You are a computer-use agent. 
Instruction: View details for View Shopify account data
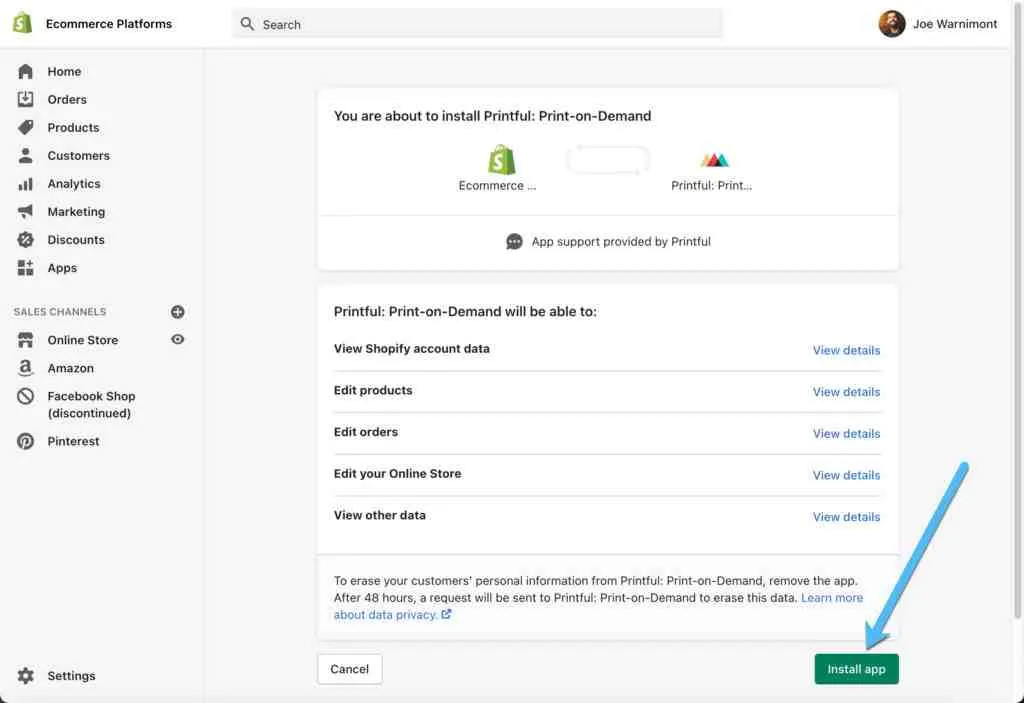coord(846,350)
